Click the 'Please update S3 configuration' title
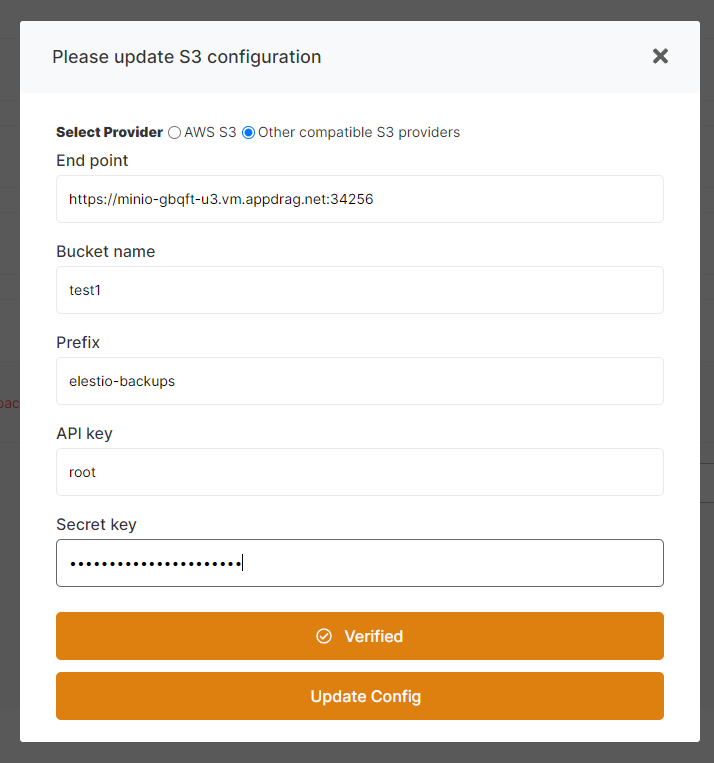 [187, 57]
